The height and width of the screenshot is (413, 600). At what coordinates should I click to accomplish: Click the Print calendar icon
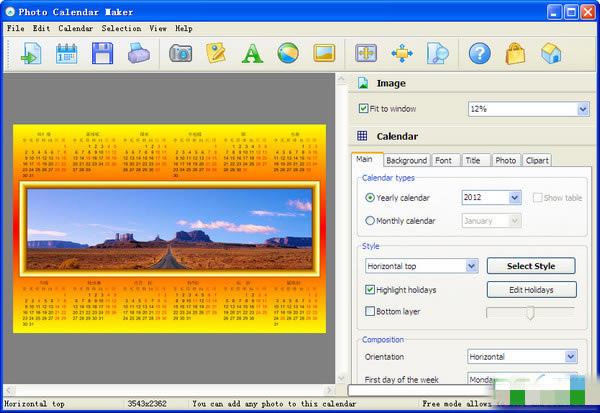137,54
